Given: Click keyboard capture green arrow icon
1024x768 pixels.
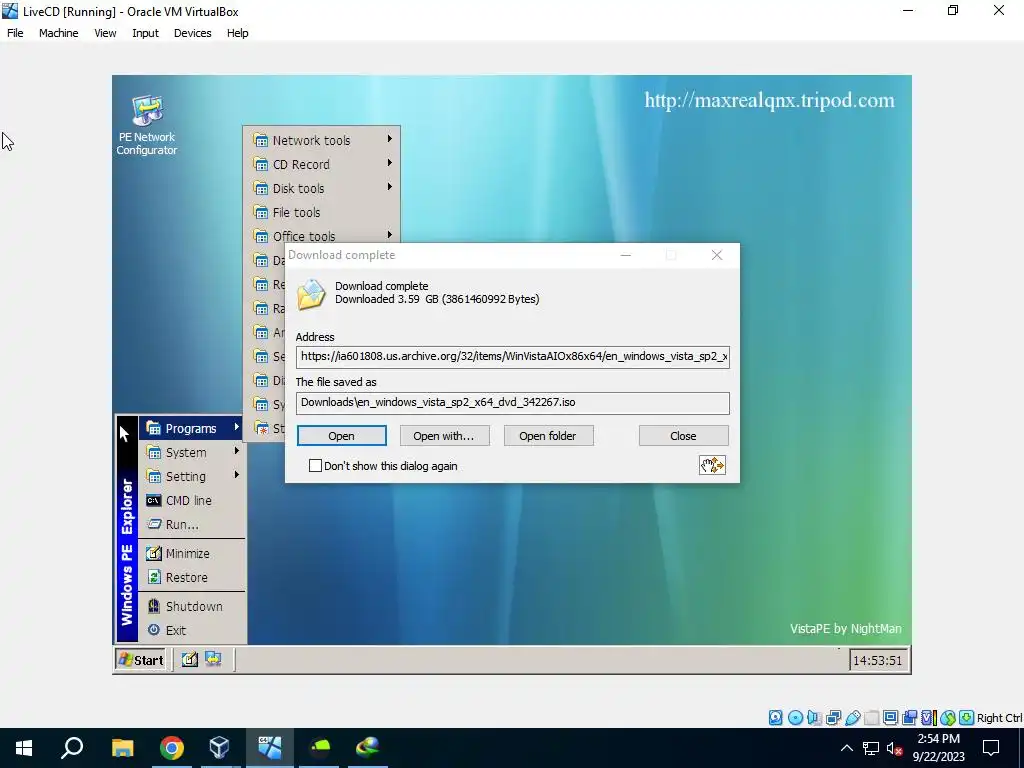Looking at the screenshot, I should click(x=967, y=718).
